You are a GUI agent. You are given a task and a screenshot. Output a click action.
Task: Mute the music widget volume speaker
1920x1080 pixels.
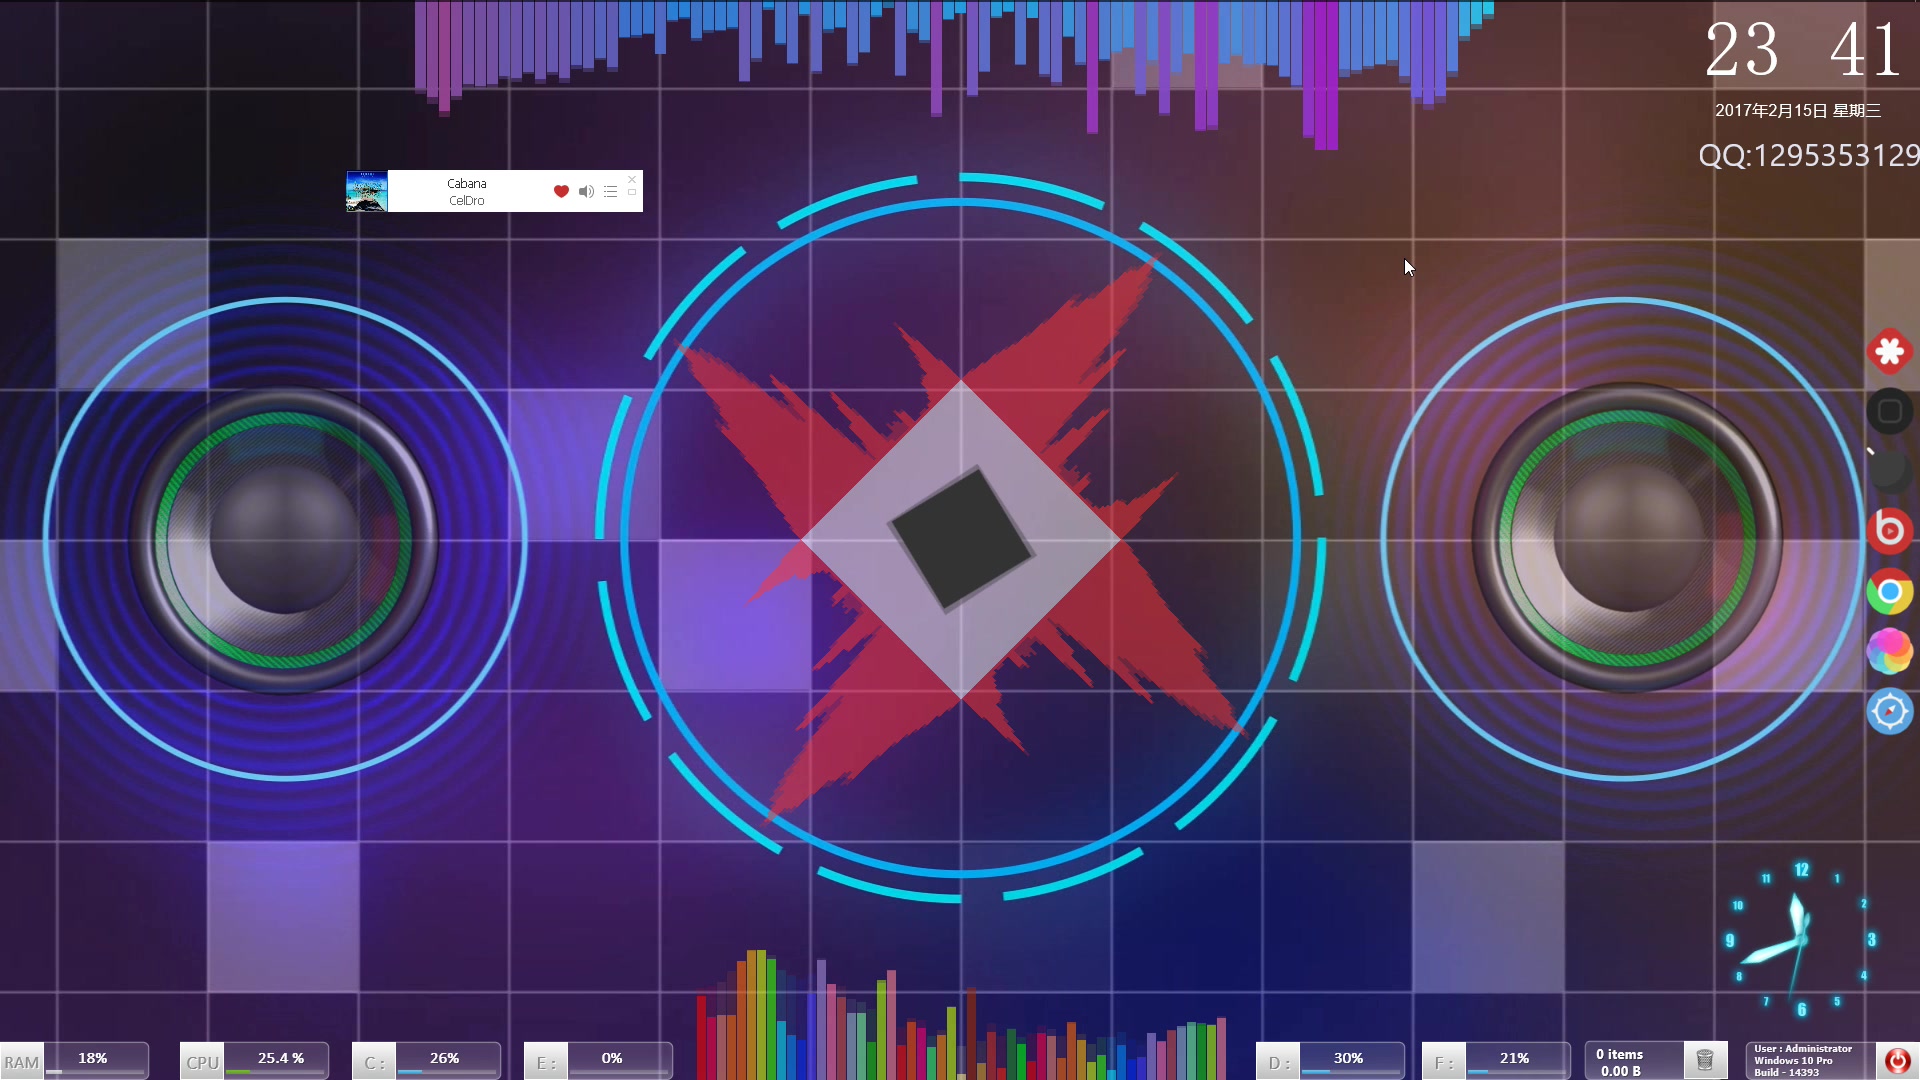click(586, 191)
